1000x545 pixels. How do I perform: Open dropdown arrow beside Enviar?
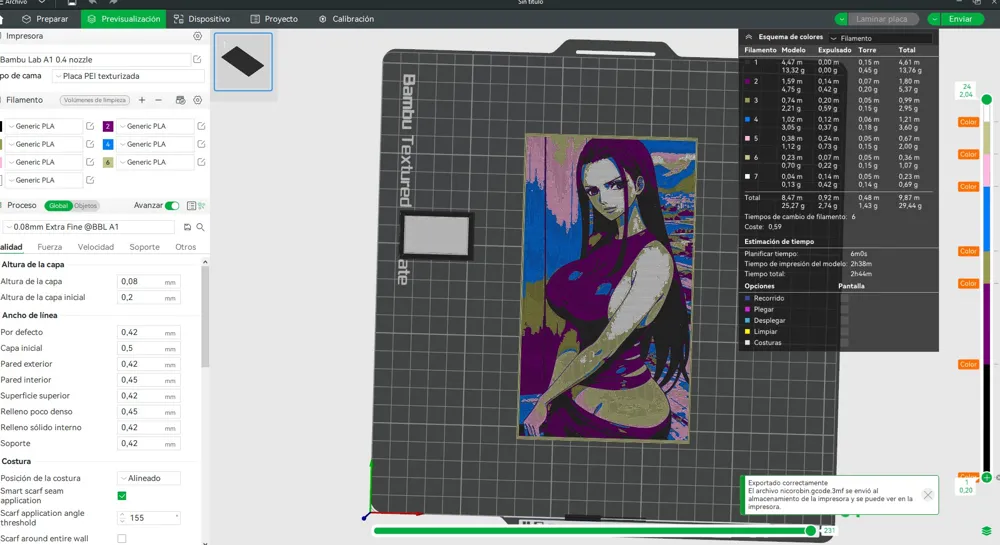click(934, 19)
